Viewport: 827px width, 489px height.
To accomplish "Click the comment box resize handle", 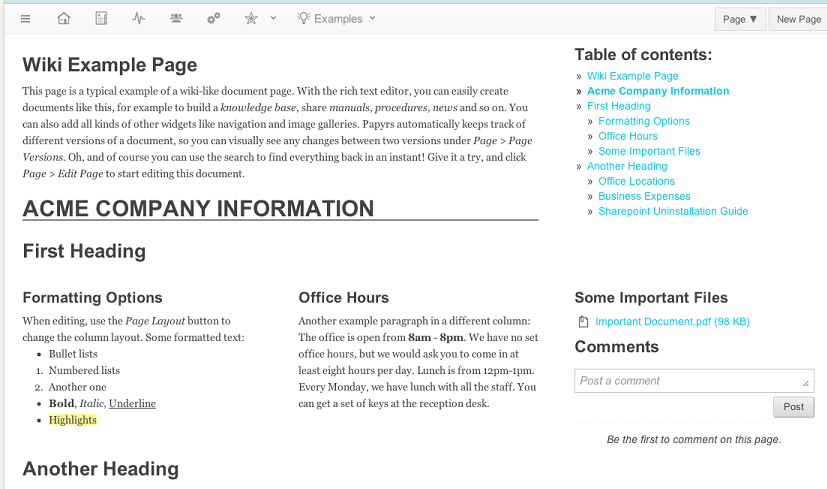I will (806, 383).
